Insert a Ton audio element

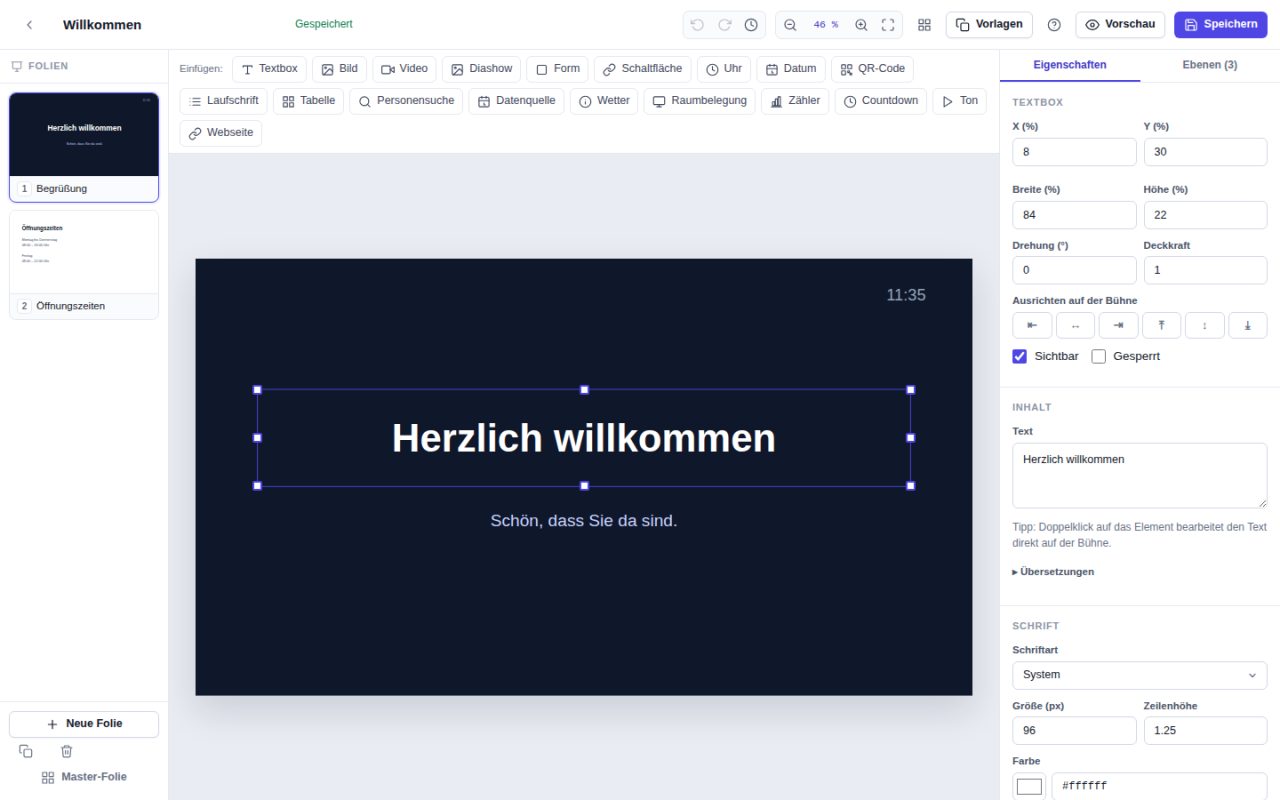coord(959,101)
